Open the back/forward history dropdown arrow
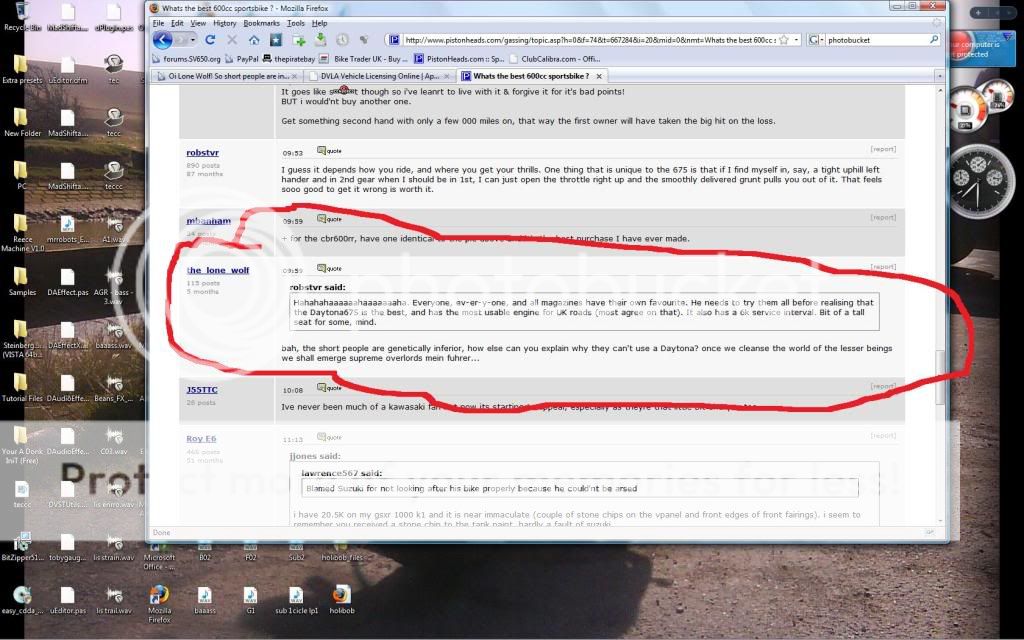This screenshot has width=1024, height=640. [193, 40]
